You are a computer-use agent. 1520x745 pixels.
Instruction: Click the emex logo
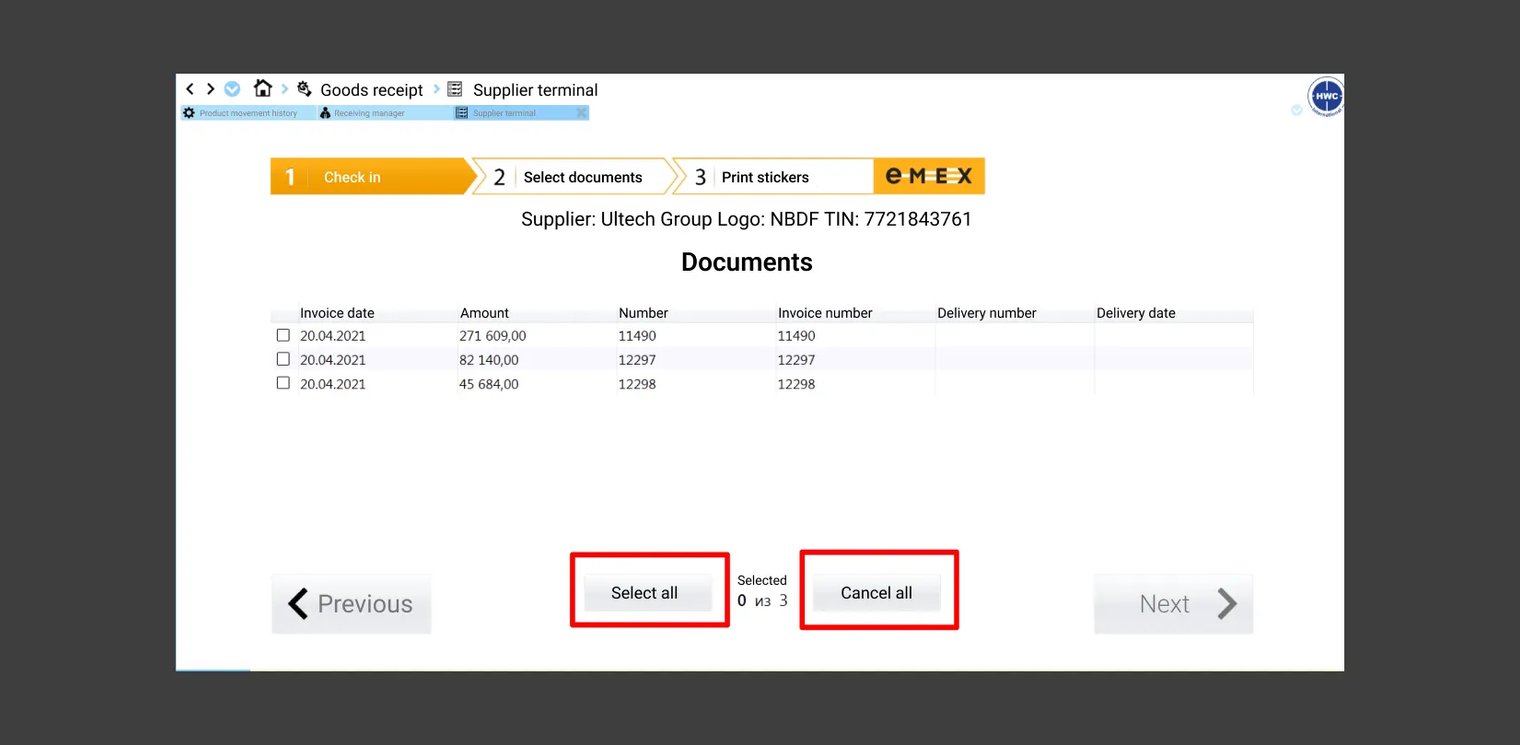click(x=929, y=176)
